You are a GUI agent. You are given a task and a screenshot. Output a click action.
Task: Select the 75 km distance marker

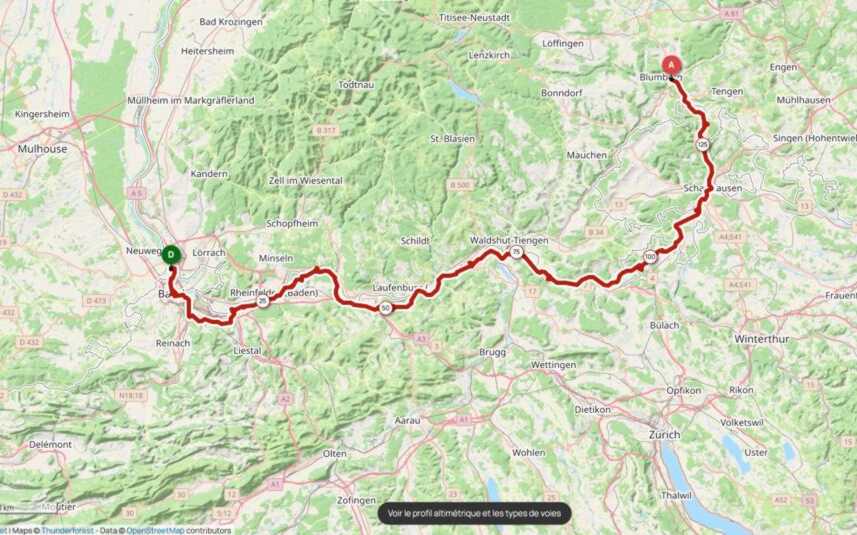[515, 252]
